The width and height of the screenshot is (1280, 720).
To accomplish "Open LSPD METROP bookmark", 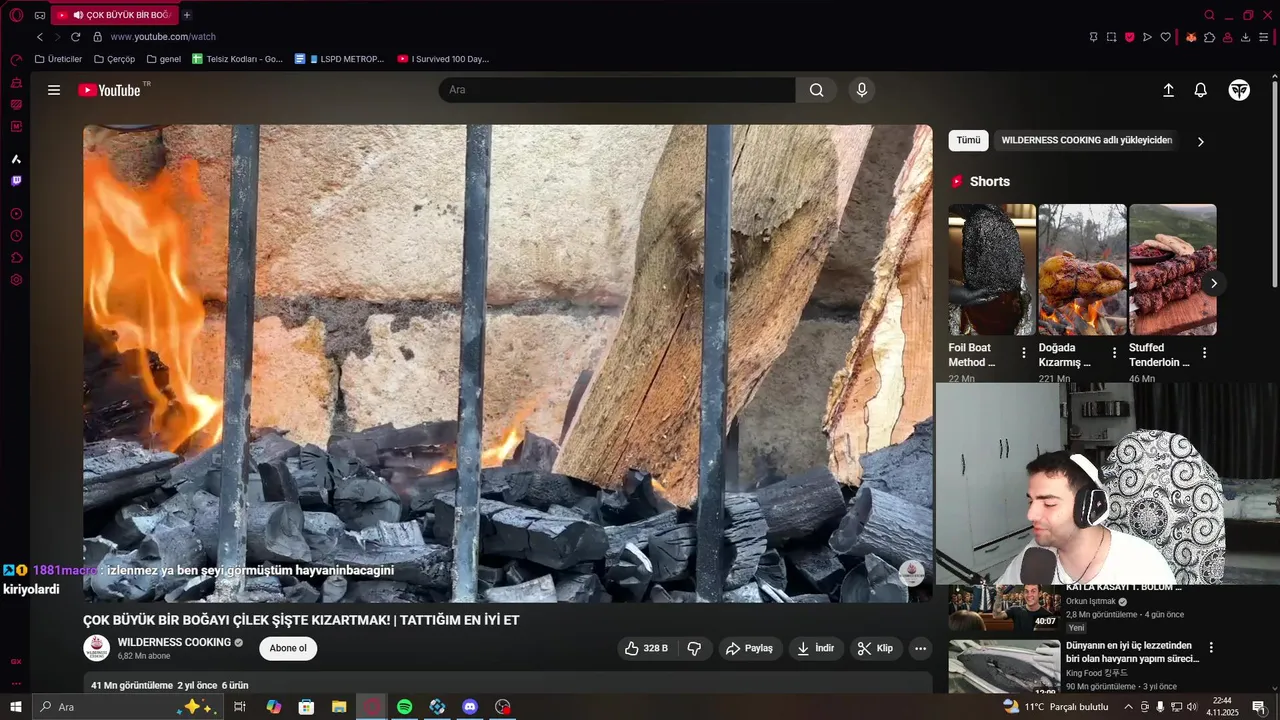I will (x=339, y=59).
